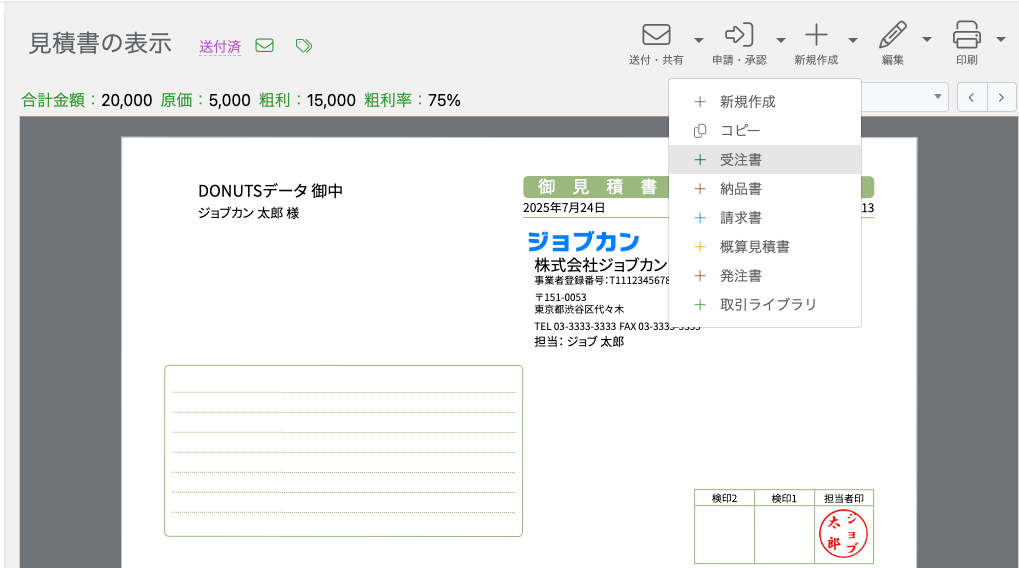Click the green-bordered notes box
This screenshot has width=1019, height=568.
pyautogui.click(x=343, y=451)
